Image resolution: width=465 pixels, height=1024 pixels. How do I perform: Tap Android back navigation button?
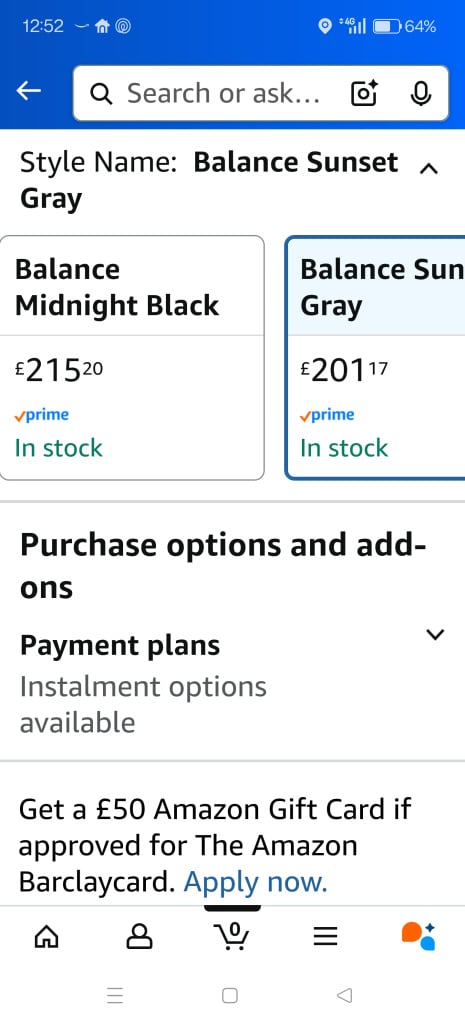(x=344, y=995)
